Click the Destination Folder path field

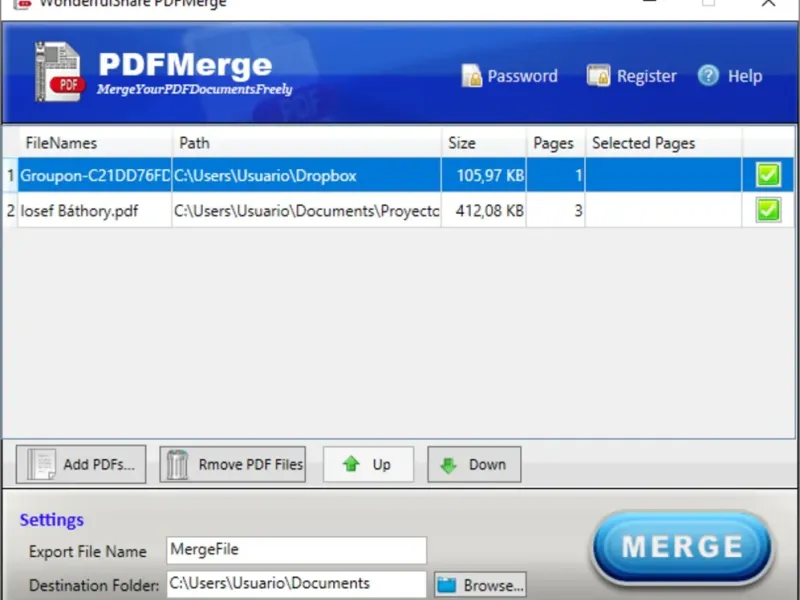(296, 584)
